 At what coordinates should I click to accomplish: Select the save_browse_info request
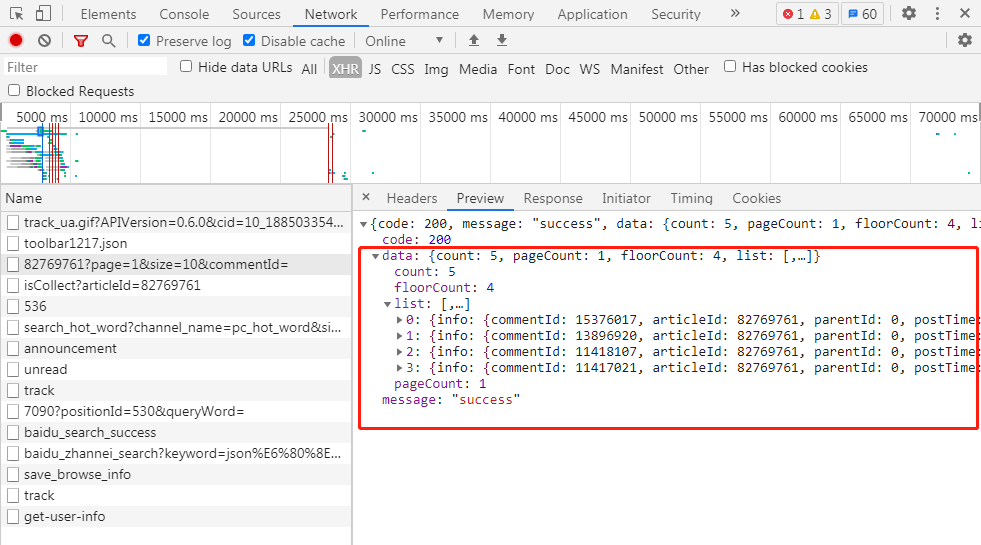(176, 474)
